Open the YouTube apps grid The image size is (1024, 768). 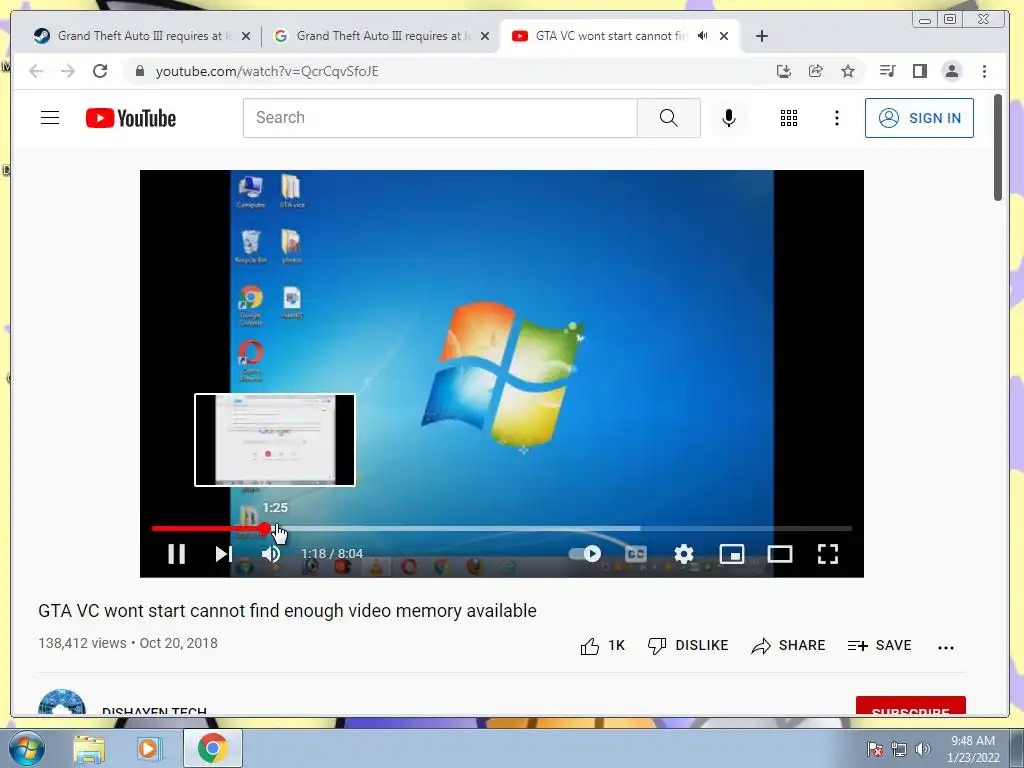tap(789, 118)
